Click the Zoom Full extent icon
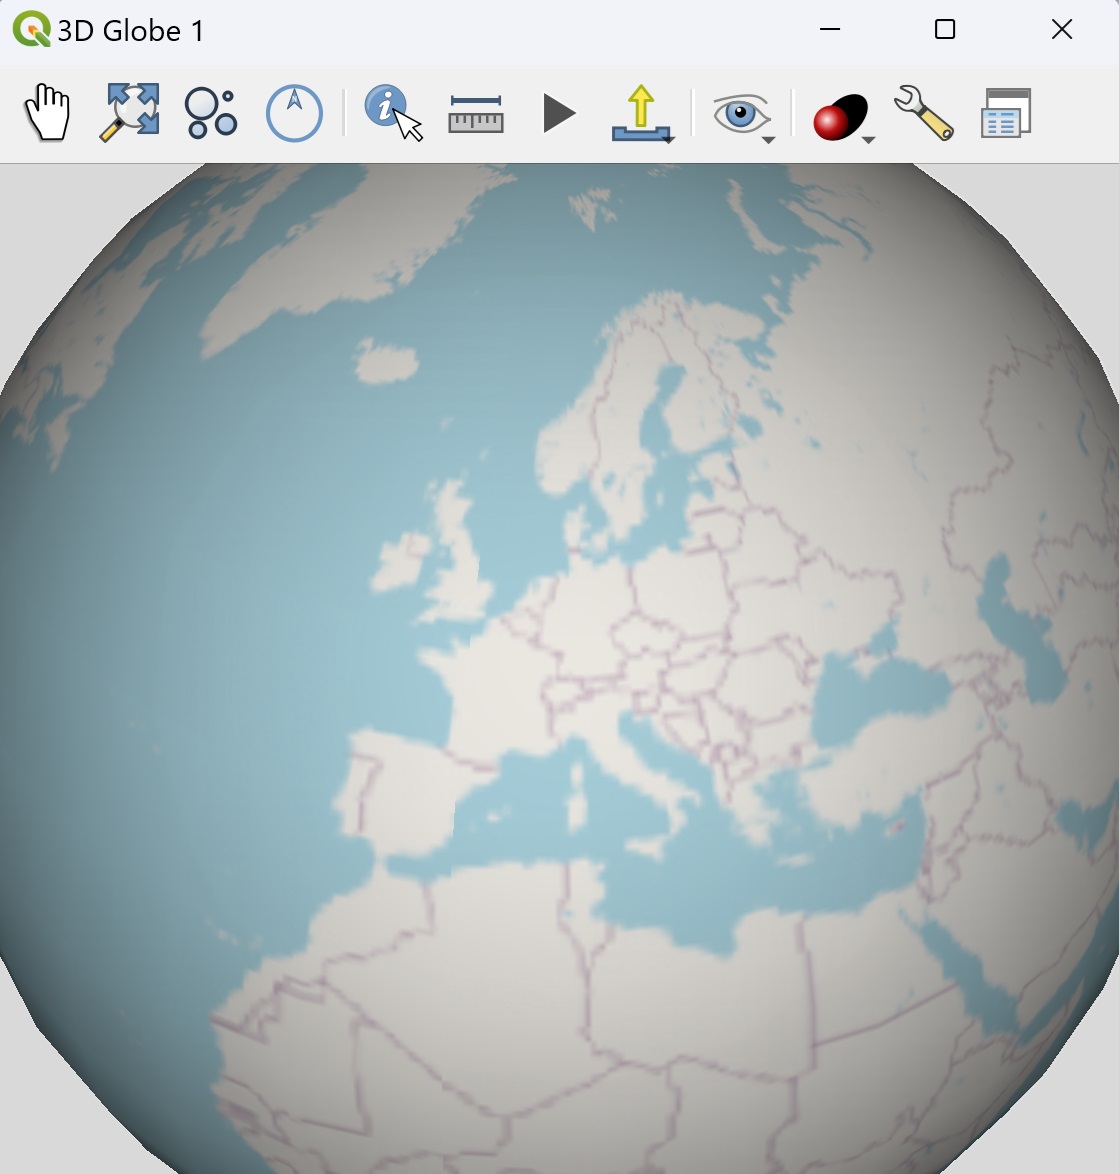This screenshot has width=1119, height=1174. [x=129, y=113]
